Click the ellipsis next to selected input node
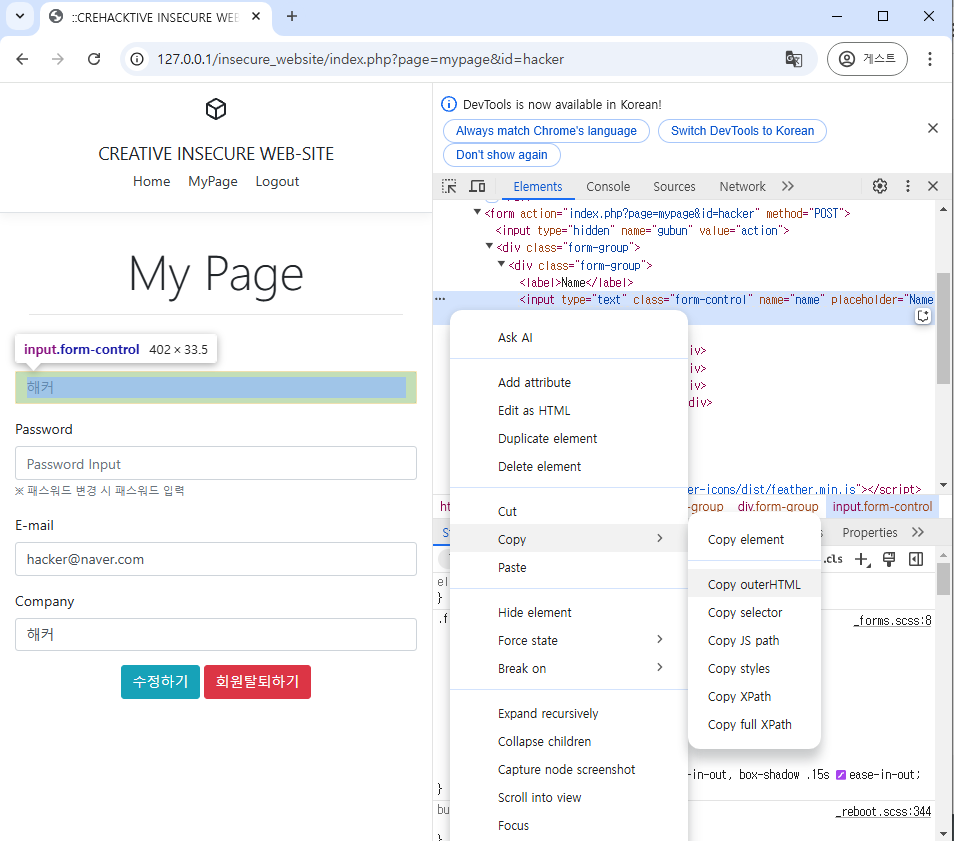Image resolution: width=954 pixels, height=841 pixels. pyautogui.click(x=440, y=299)
